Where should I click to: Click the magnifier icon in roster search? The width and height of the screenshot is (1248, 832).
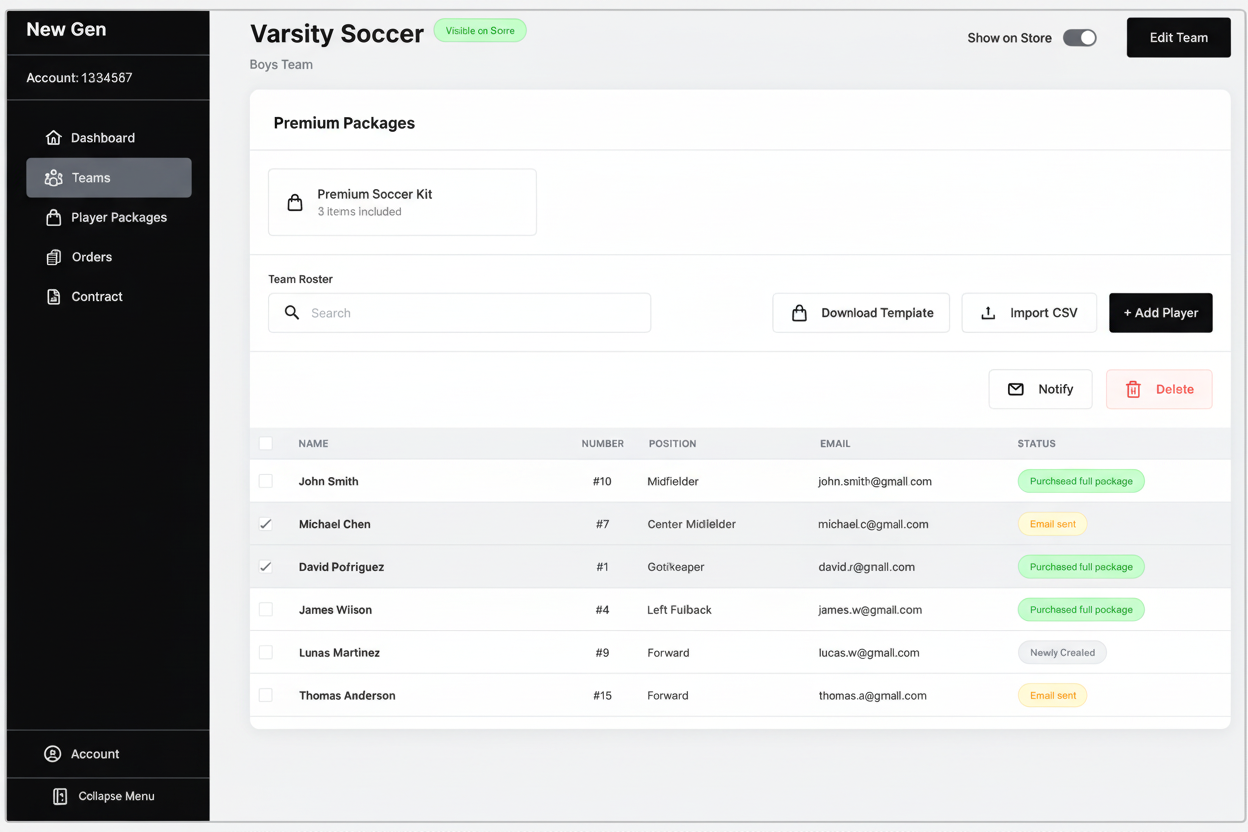292,313
